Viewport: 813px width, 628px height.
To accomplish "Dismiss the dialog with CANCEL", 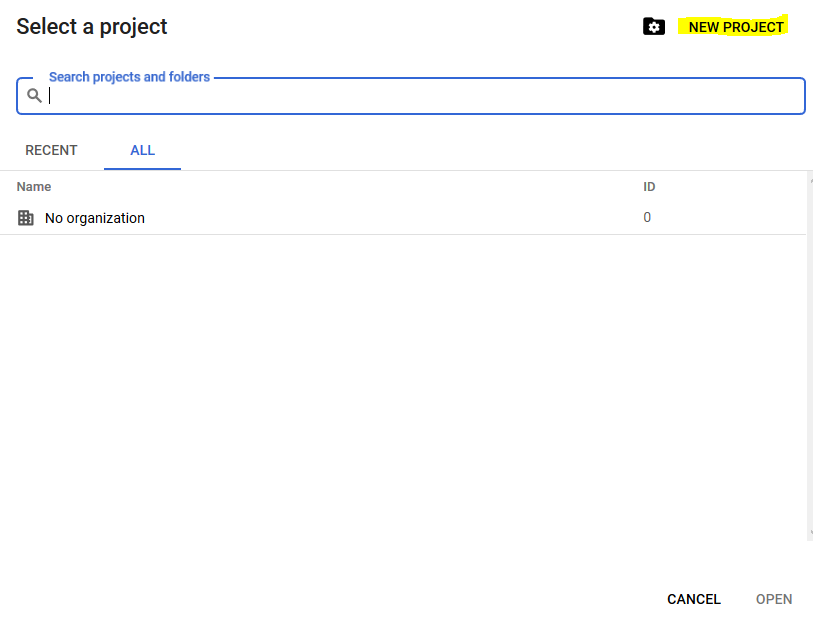I will pos(694,599).
